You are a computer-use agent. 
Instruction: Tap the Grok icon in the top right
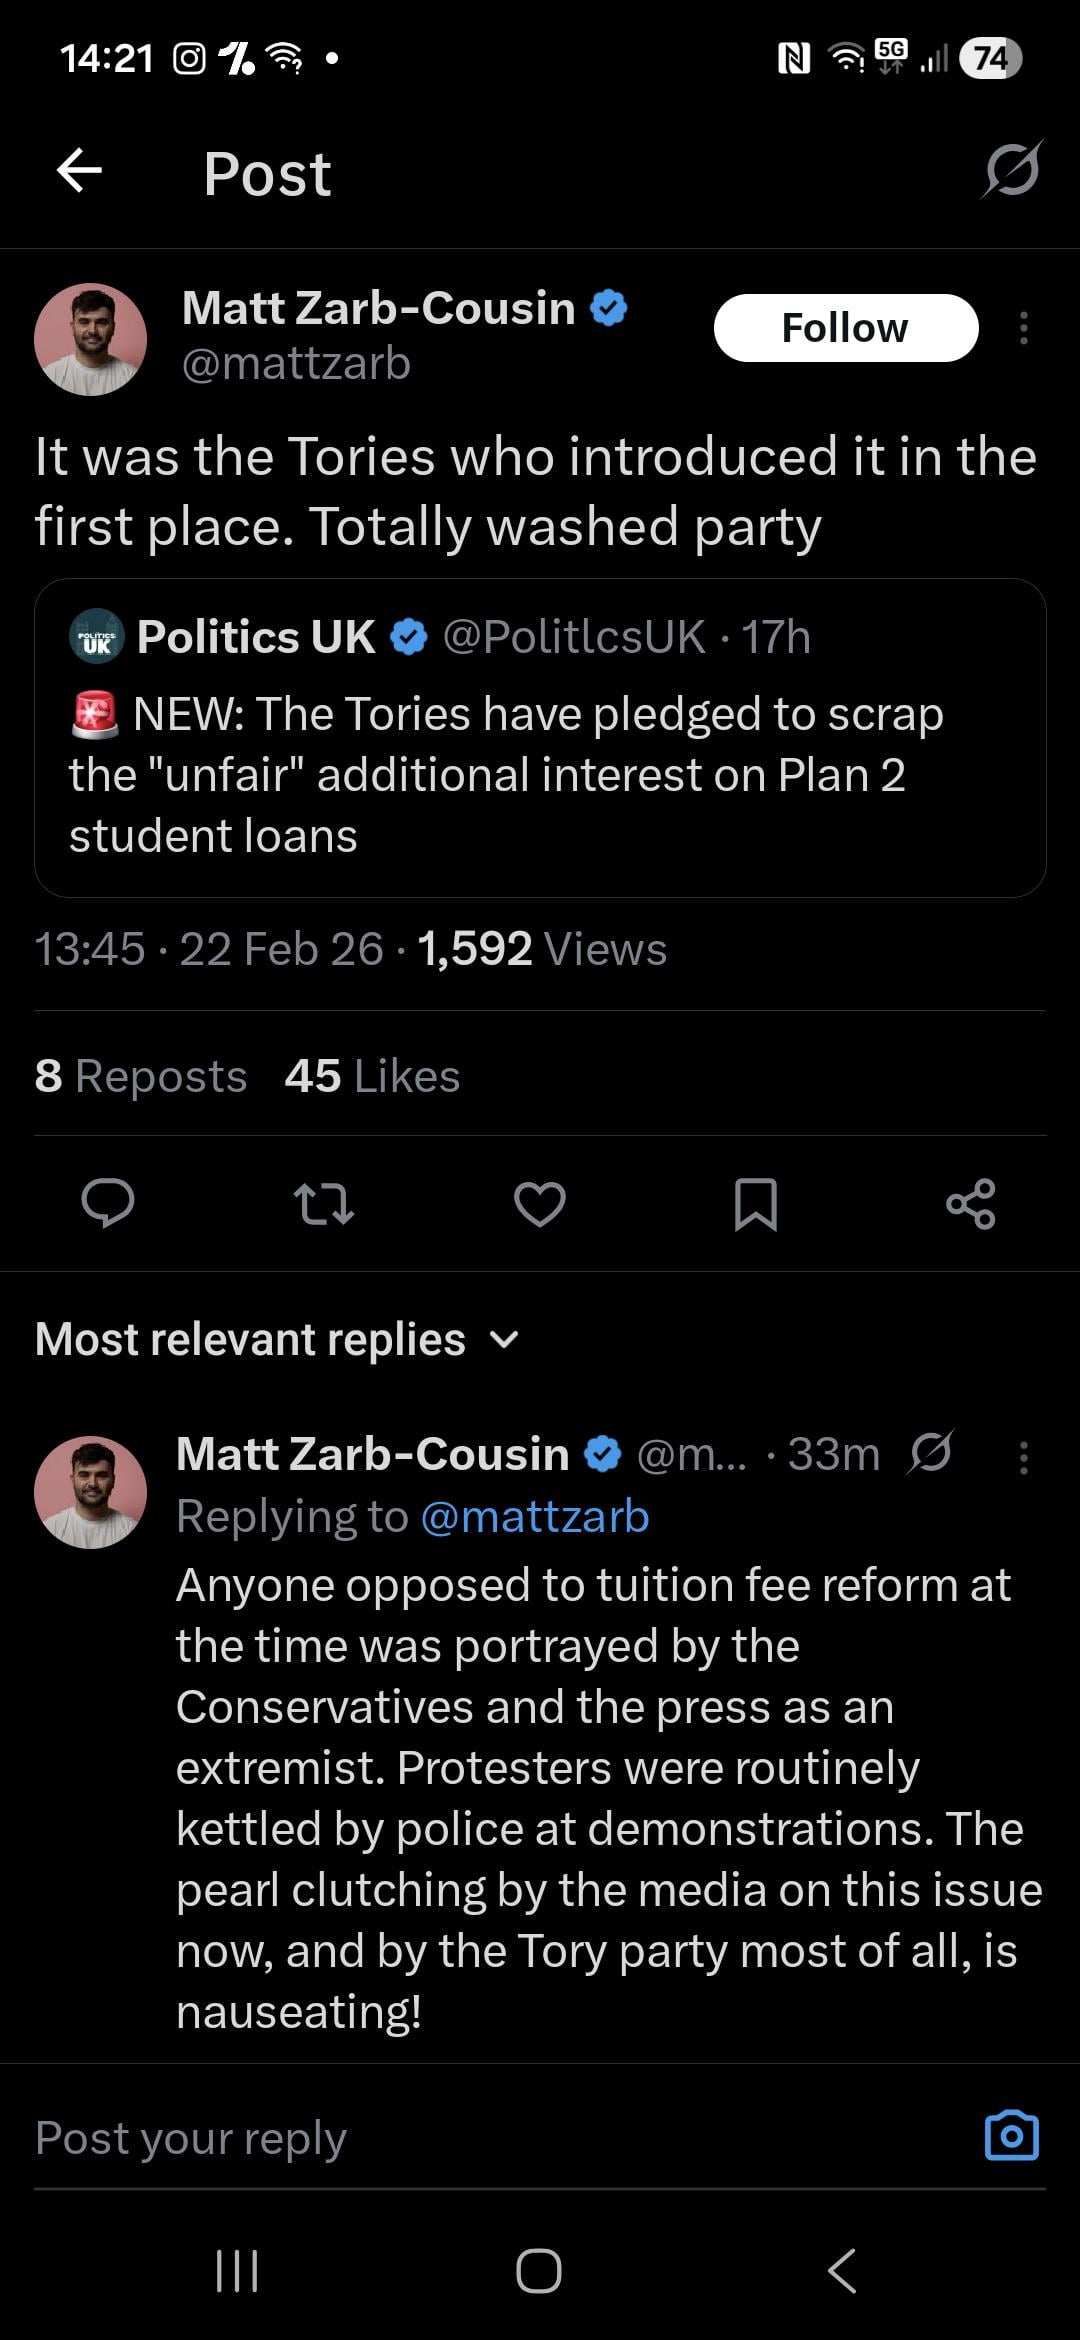click(1011, 170)
